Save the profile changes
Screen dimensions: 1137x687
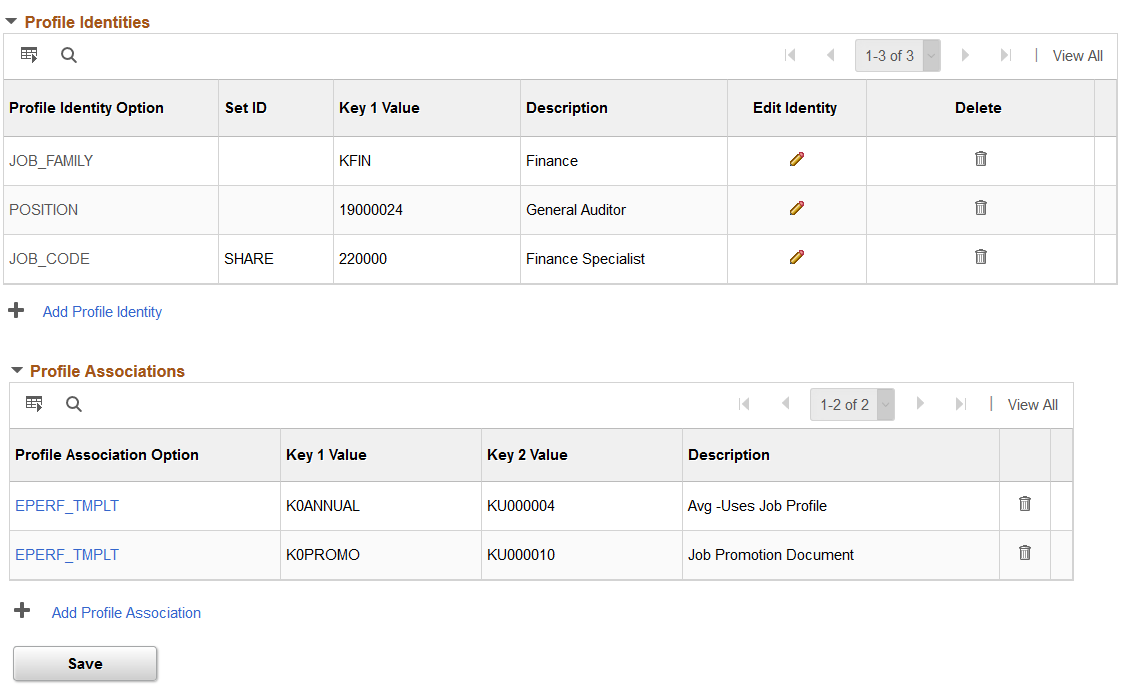pyautogui.click(x=85, y=664)
